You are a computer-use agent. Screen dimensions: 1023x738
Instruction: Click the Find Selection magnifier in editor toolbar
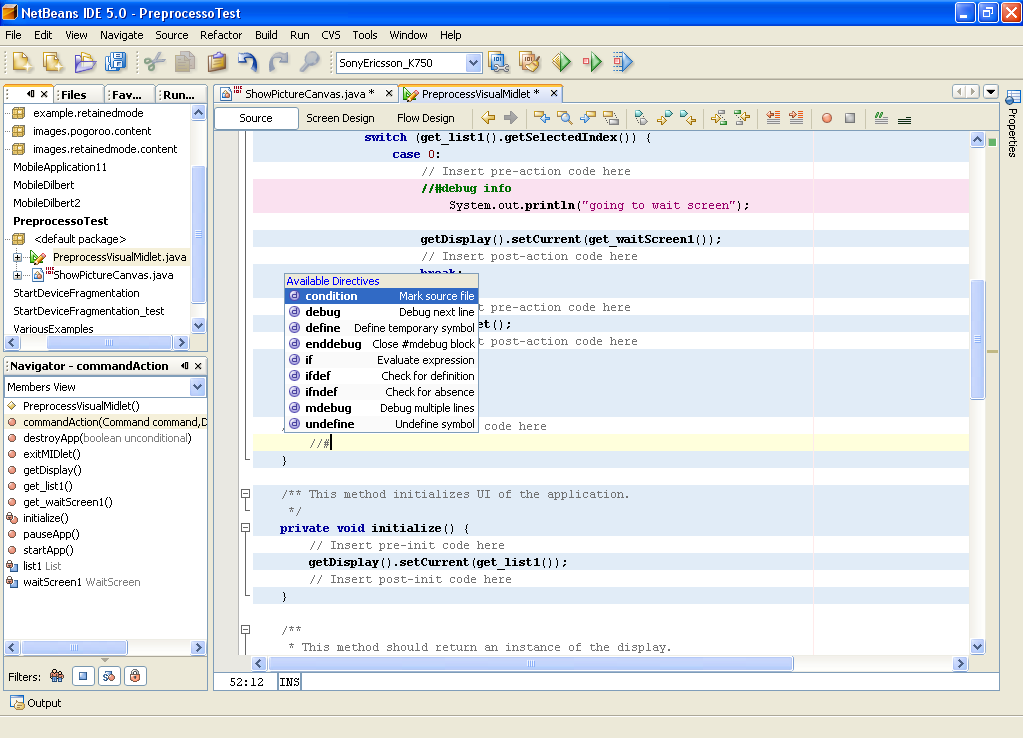(565, 118)
